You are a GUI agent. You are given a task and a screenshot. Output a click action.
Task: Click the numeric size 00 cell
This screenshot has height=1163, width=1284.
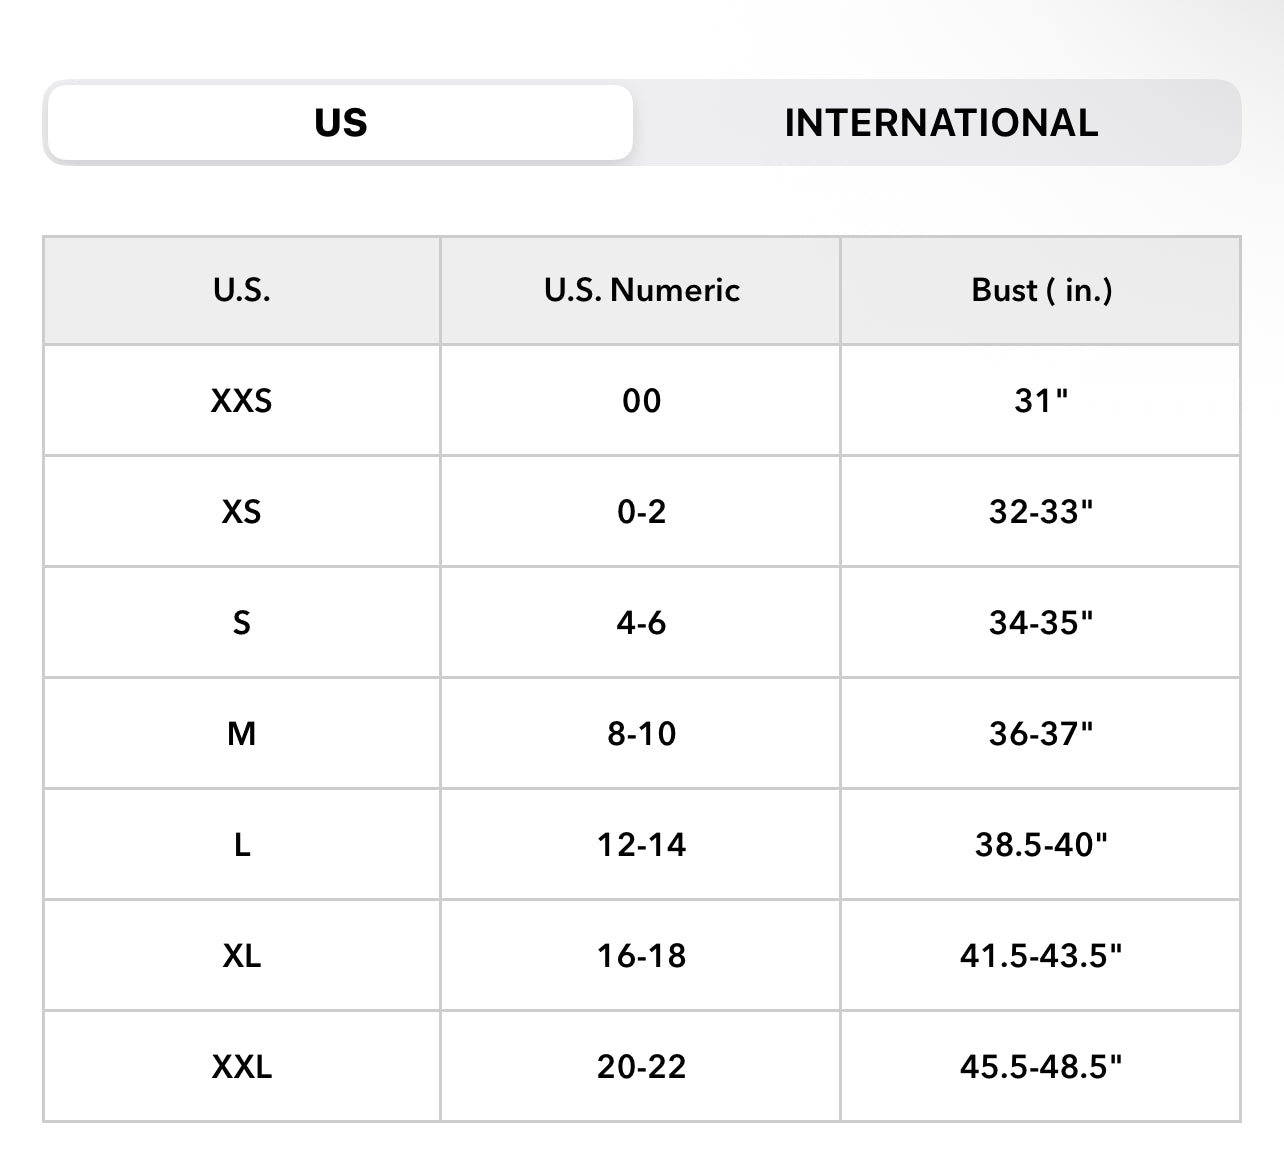pos(641,401)
